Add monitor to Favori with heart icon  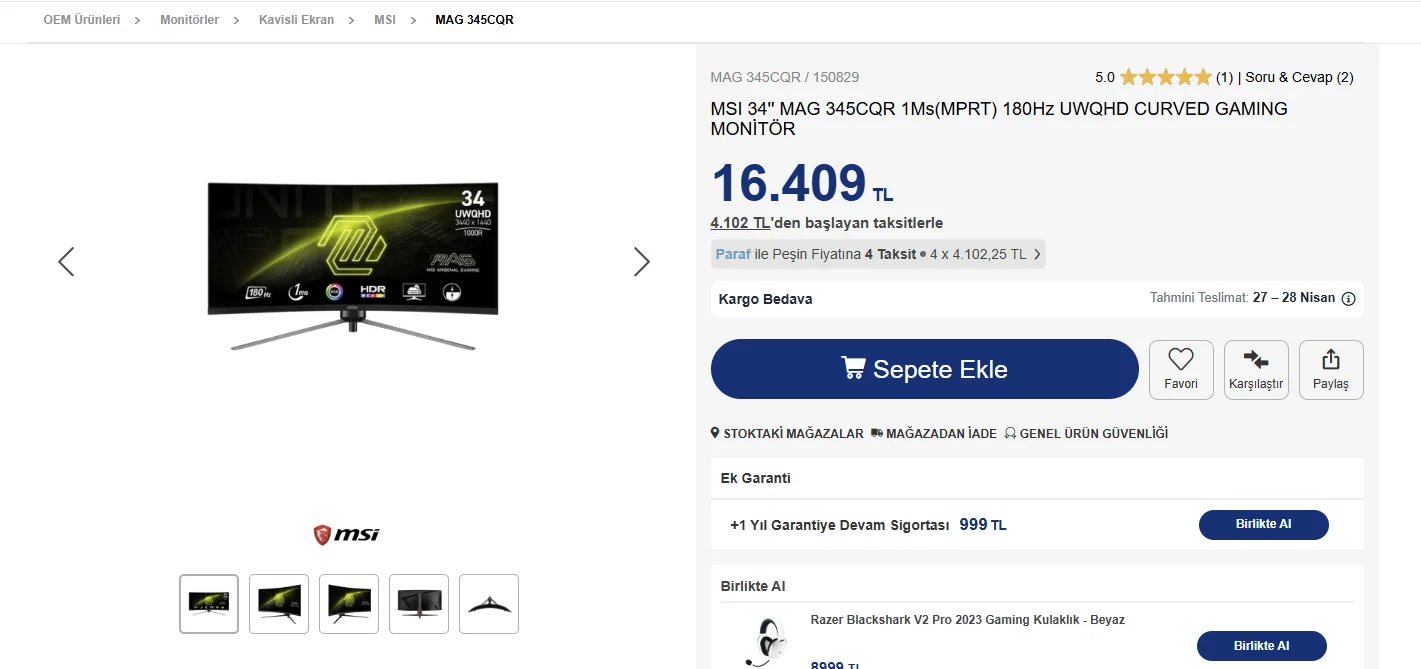[x=1181, y=370]
